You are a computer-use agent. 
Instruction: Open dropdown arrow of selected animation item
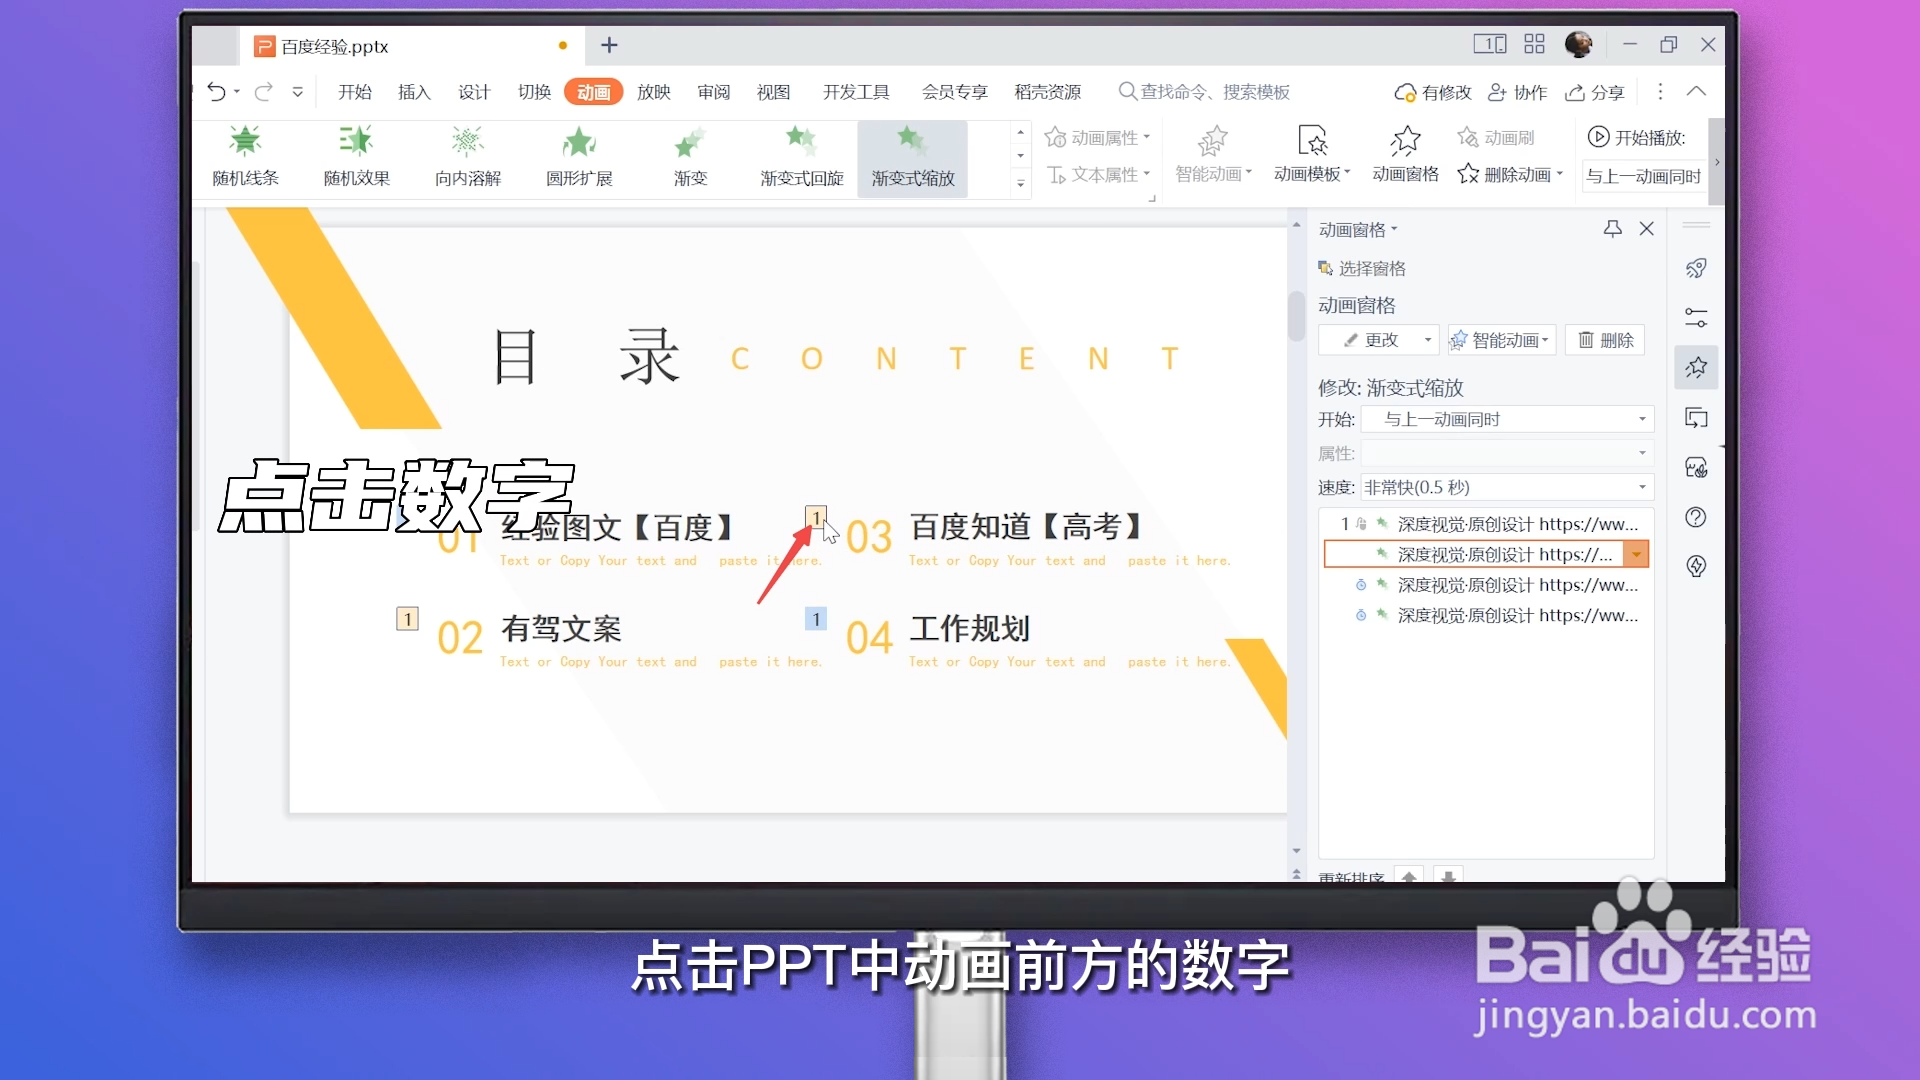tap(1636, 554)
